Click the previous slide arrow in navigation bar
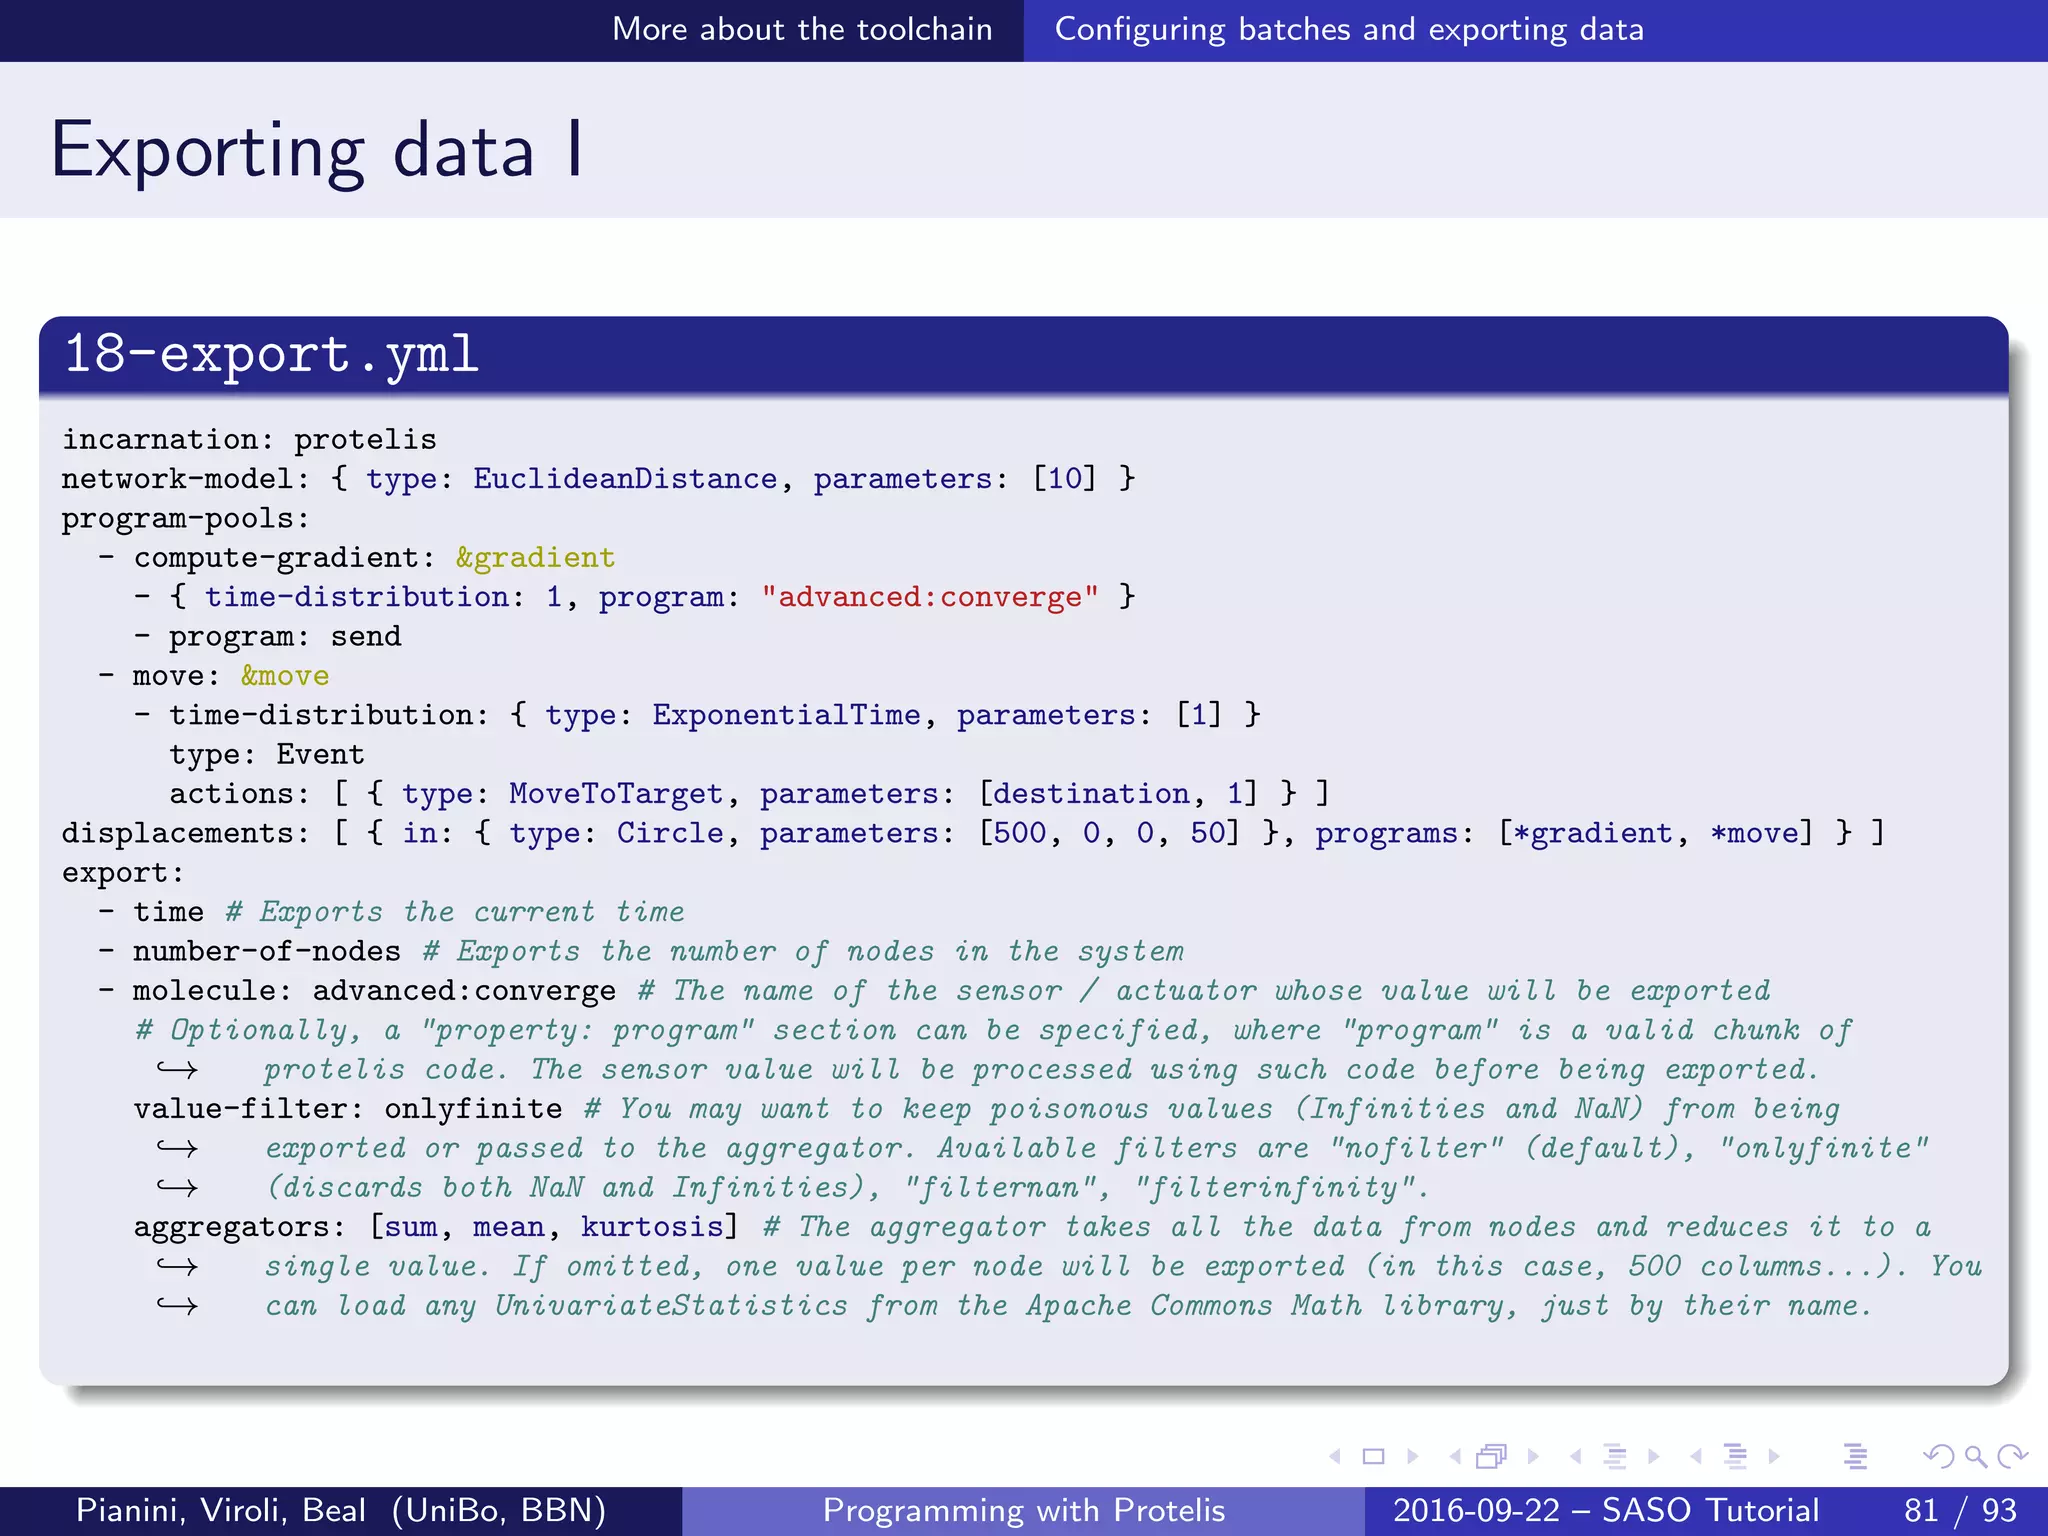 1335,1457
